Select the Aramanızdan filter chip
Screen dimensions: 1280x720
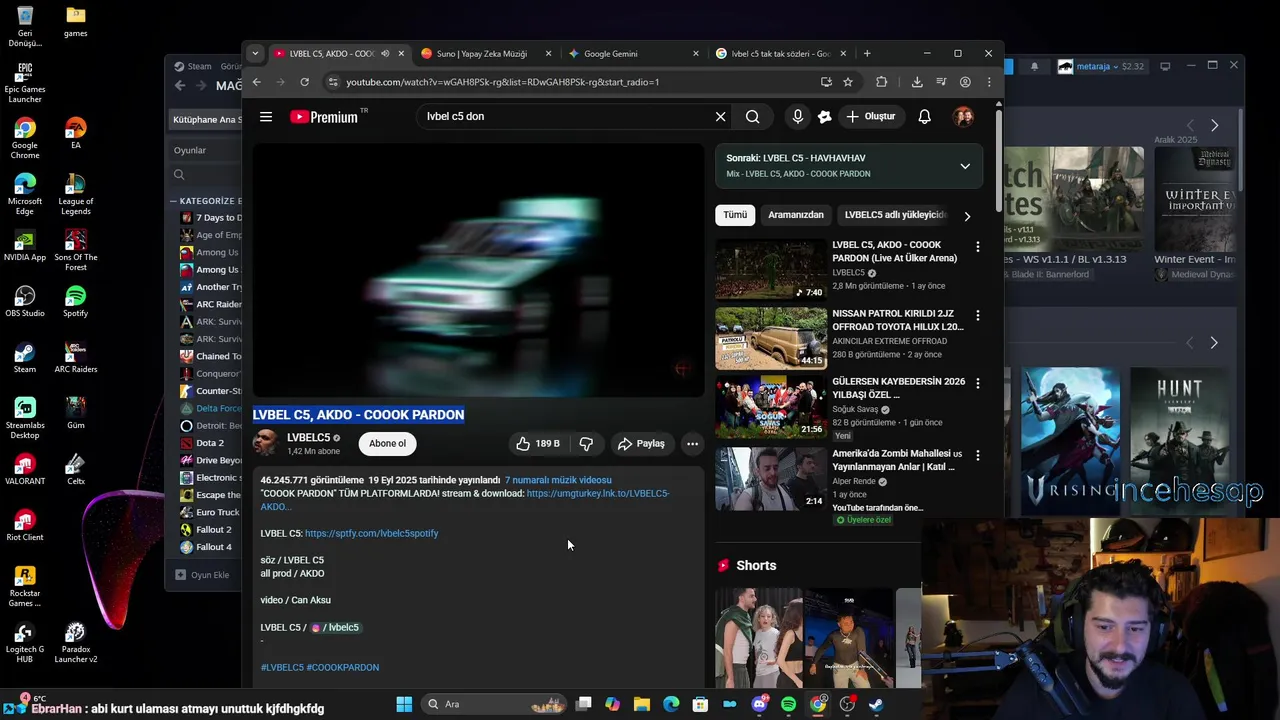pos(796,215)
